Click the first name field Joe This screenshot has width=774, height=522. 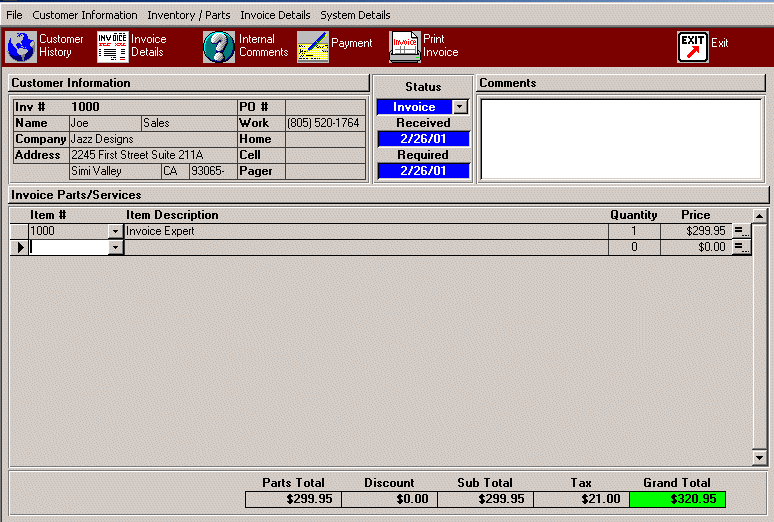point(105,123)
